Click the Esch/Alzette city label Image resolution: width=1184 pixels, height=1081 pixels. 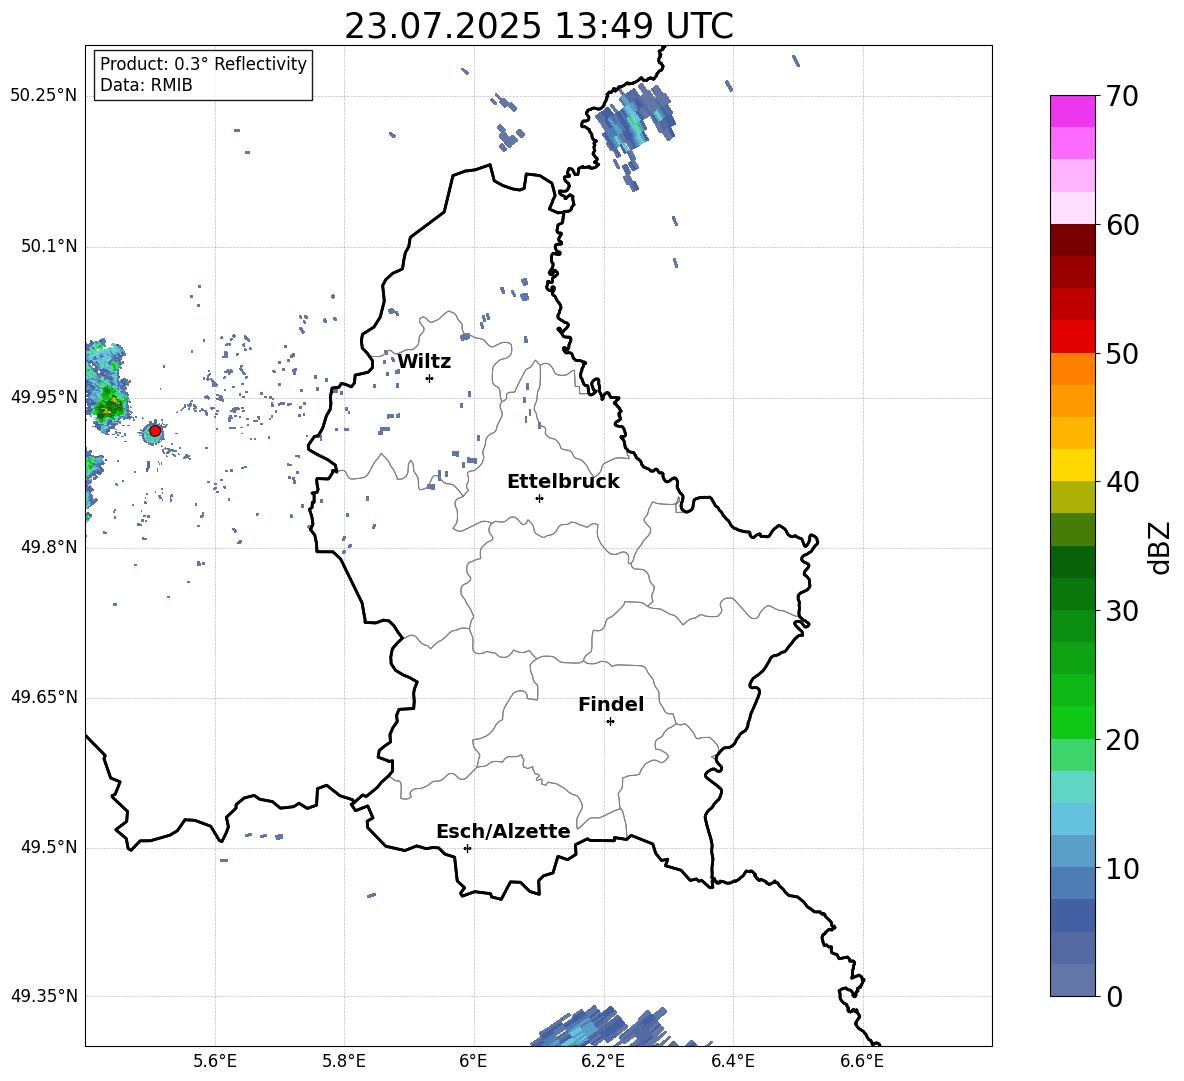tap(503, 831)
